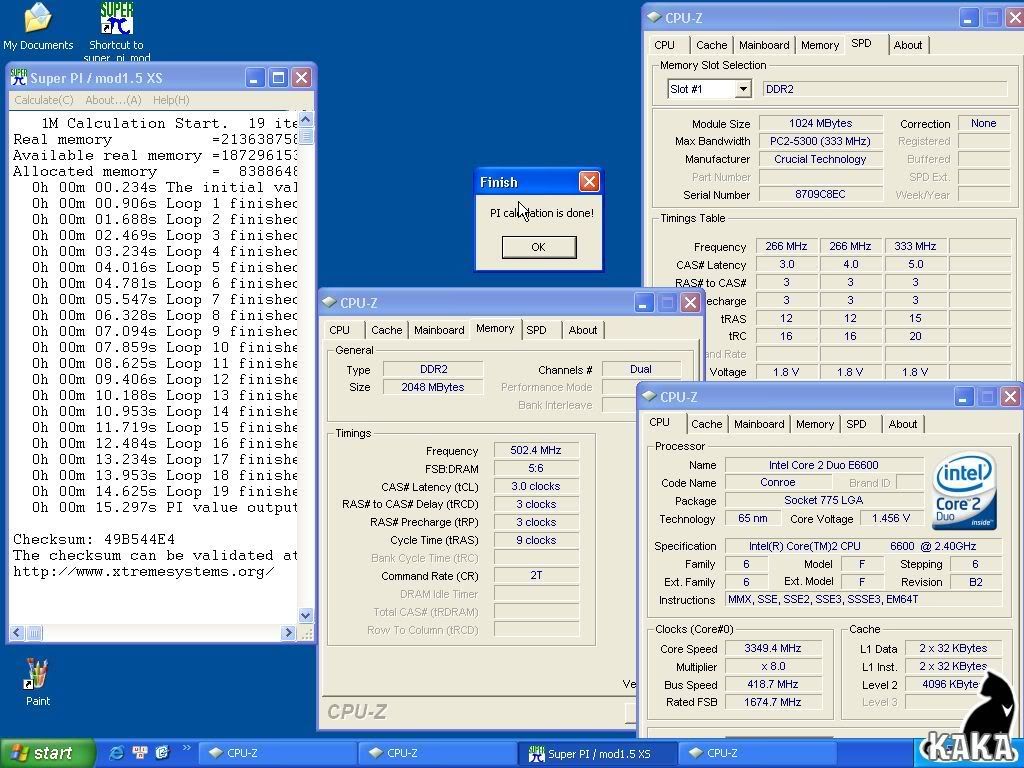Click the Super PI horizontal scrollbar right arrow
Viewport: 1024px width, 768px height.
click(x=288, y=632)
